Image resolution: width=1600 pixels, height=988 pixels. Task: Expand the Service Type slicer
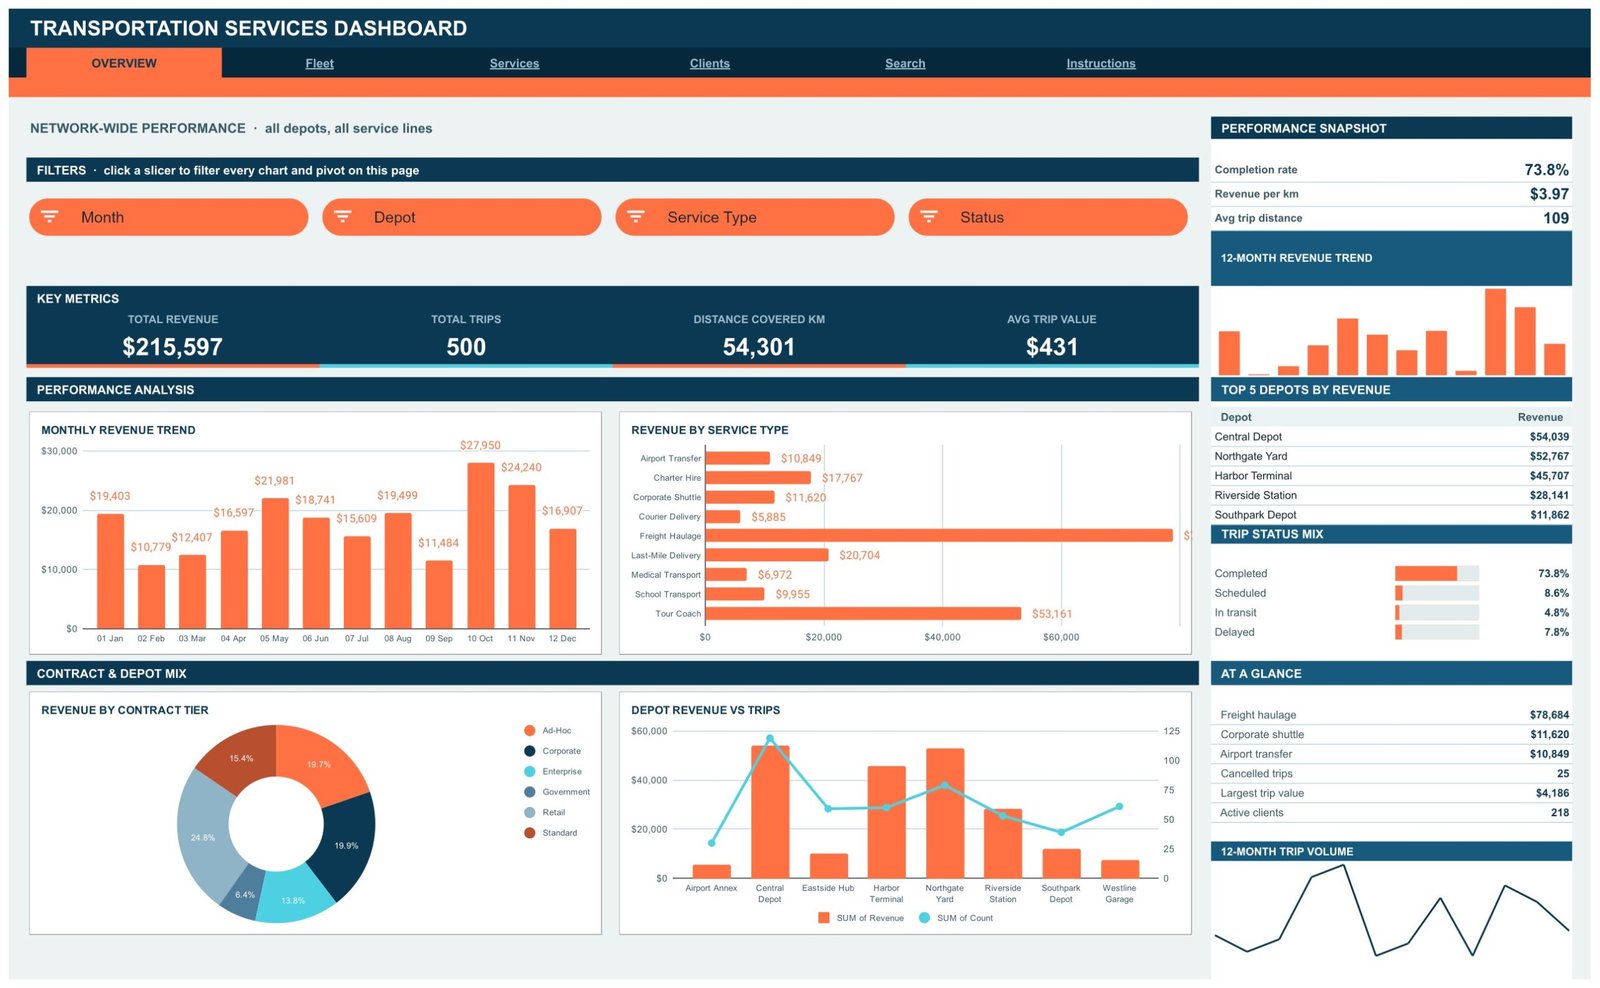[754, 217]
